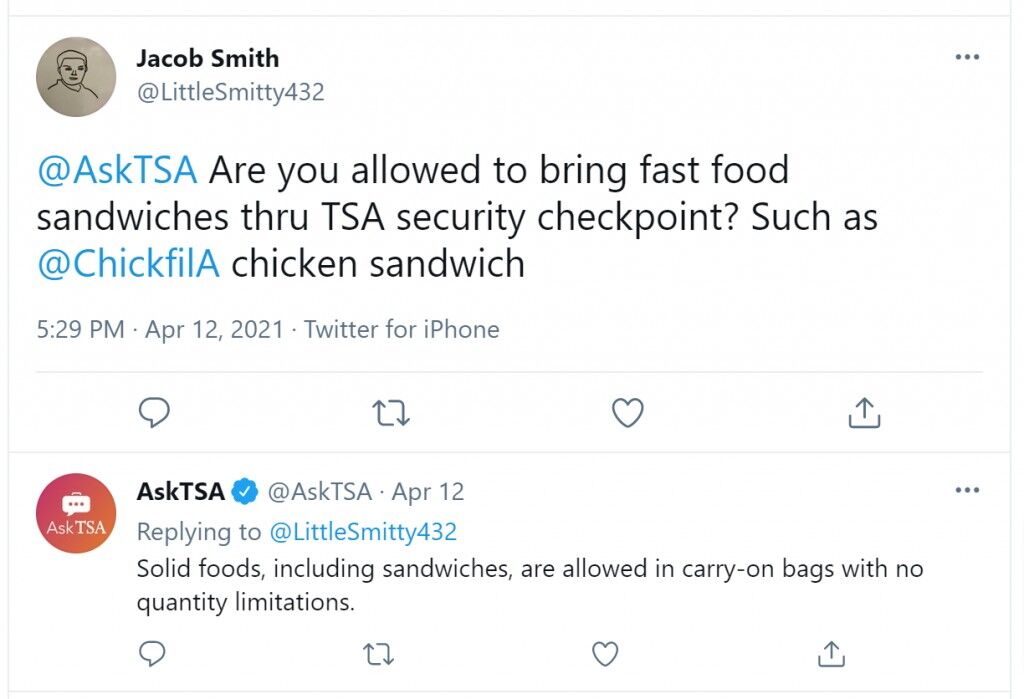Image resolution: width=1024 pixels, height=699 pixels.
Task: Click the @AskTSA mention in the tweet
Action: pyautogui.click(x=117, y=170)
